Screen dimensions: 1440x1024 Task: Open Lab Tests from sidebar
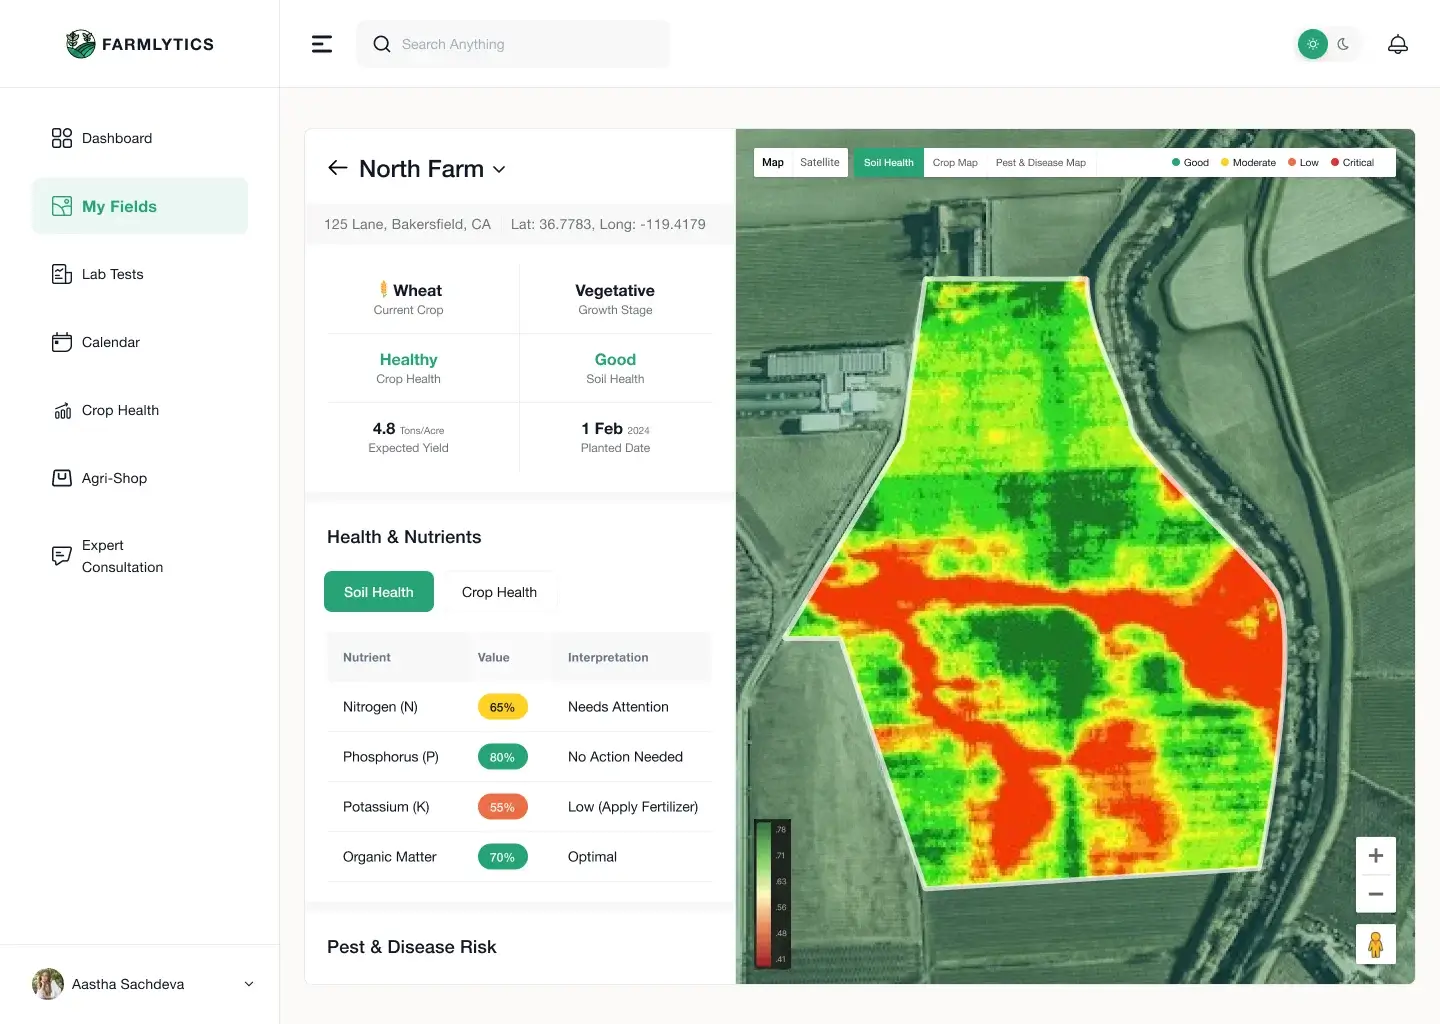[112, 274]
